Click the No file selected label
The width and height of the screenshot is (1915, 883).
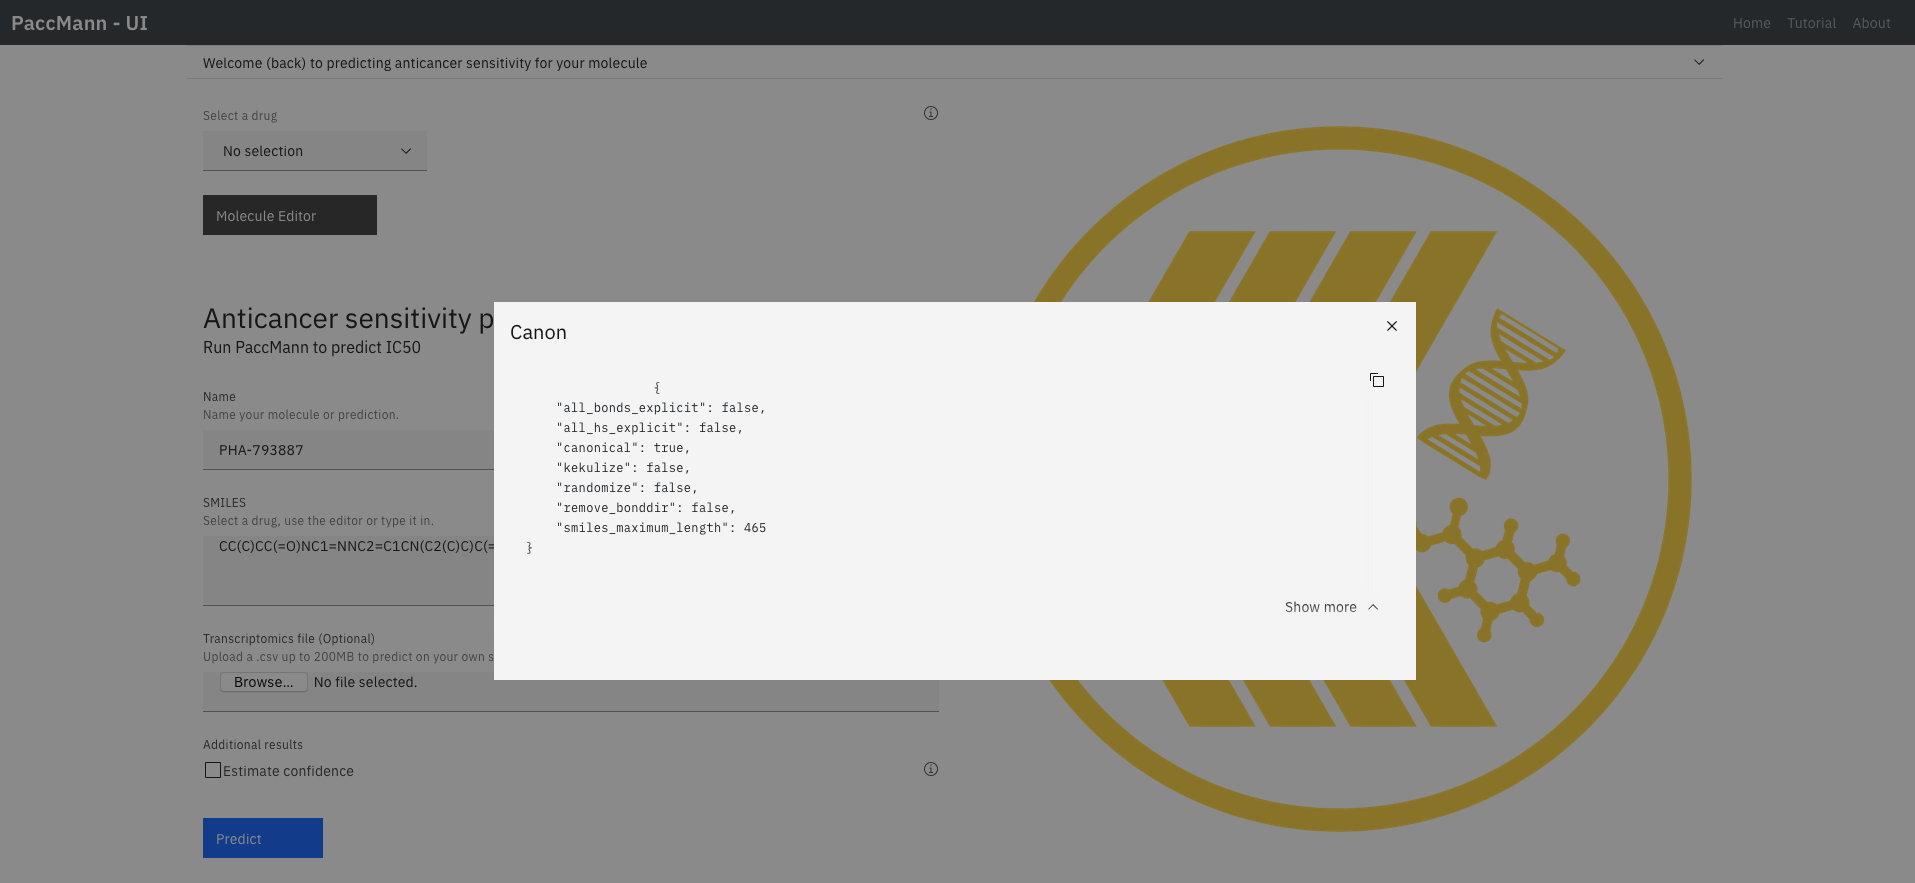click(365, 682)
